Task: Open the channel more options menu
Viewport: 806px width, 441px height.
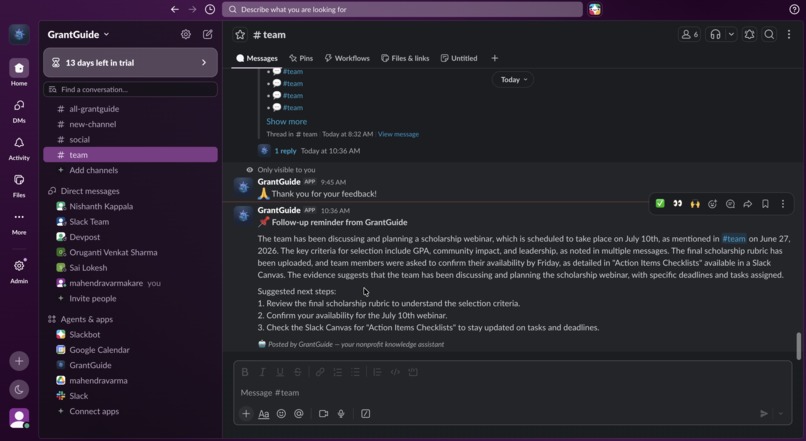Action: (789, 34)
